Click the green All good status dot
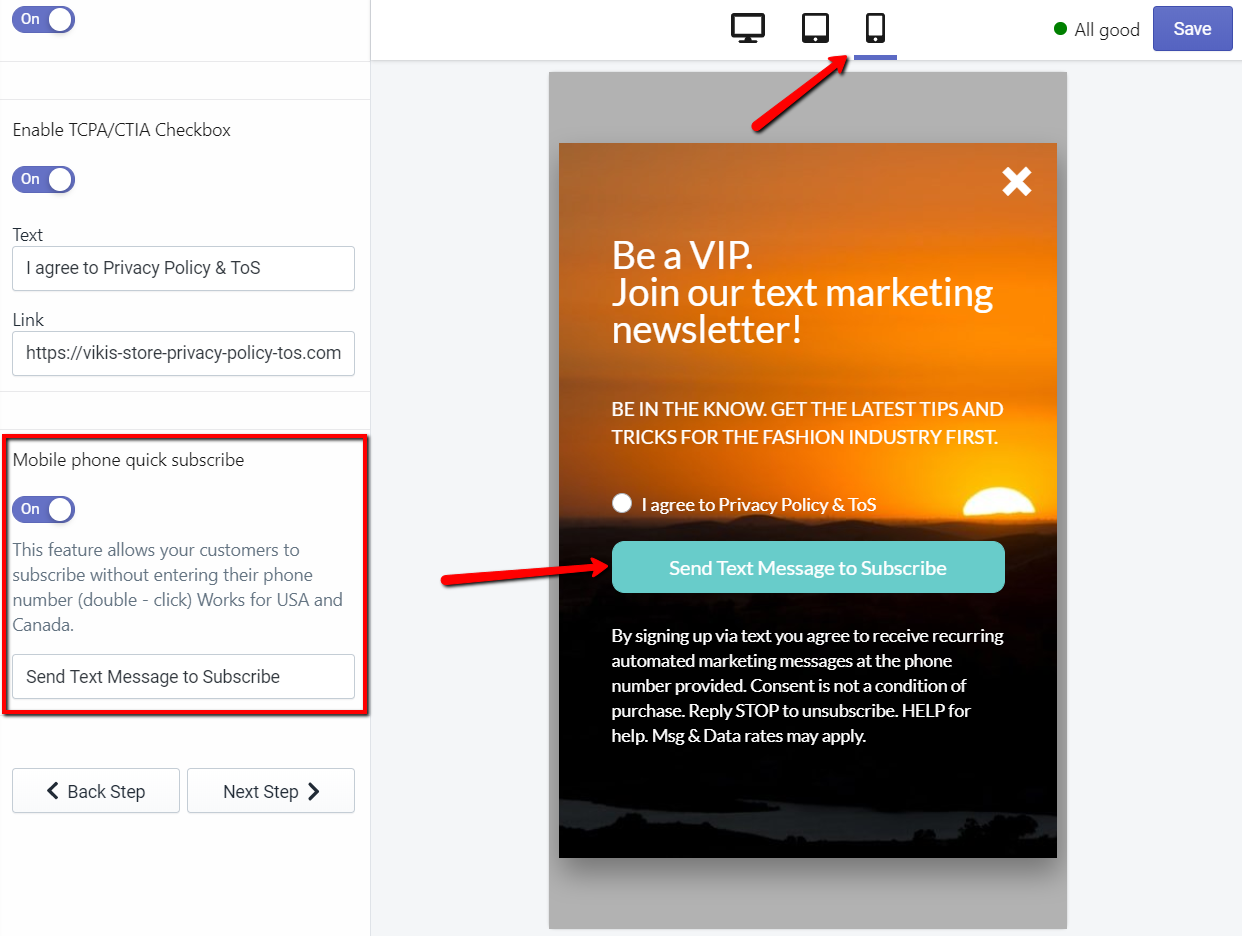This screenshot has height=936, width=1242. coord(1061,29)
